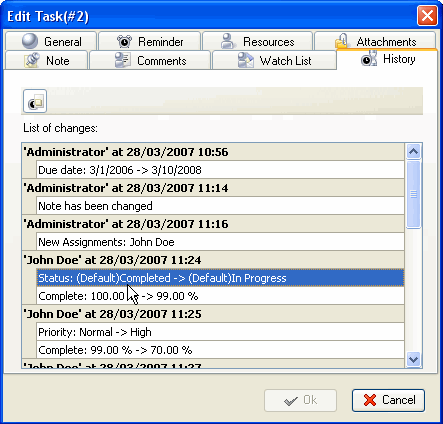Open the Watch List tab
Viewport: 443px width, 424px height.
274,60
